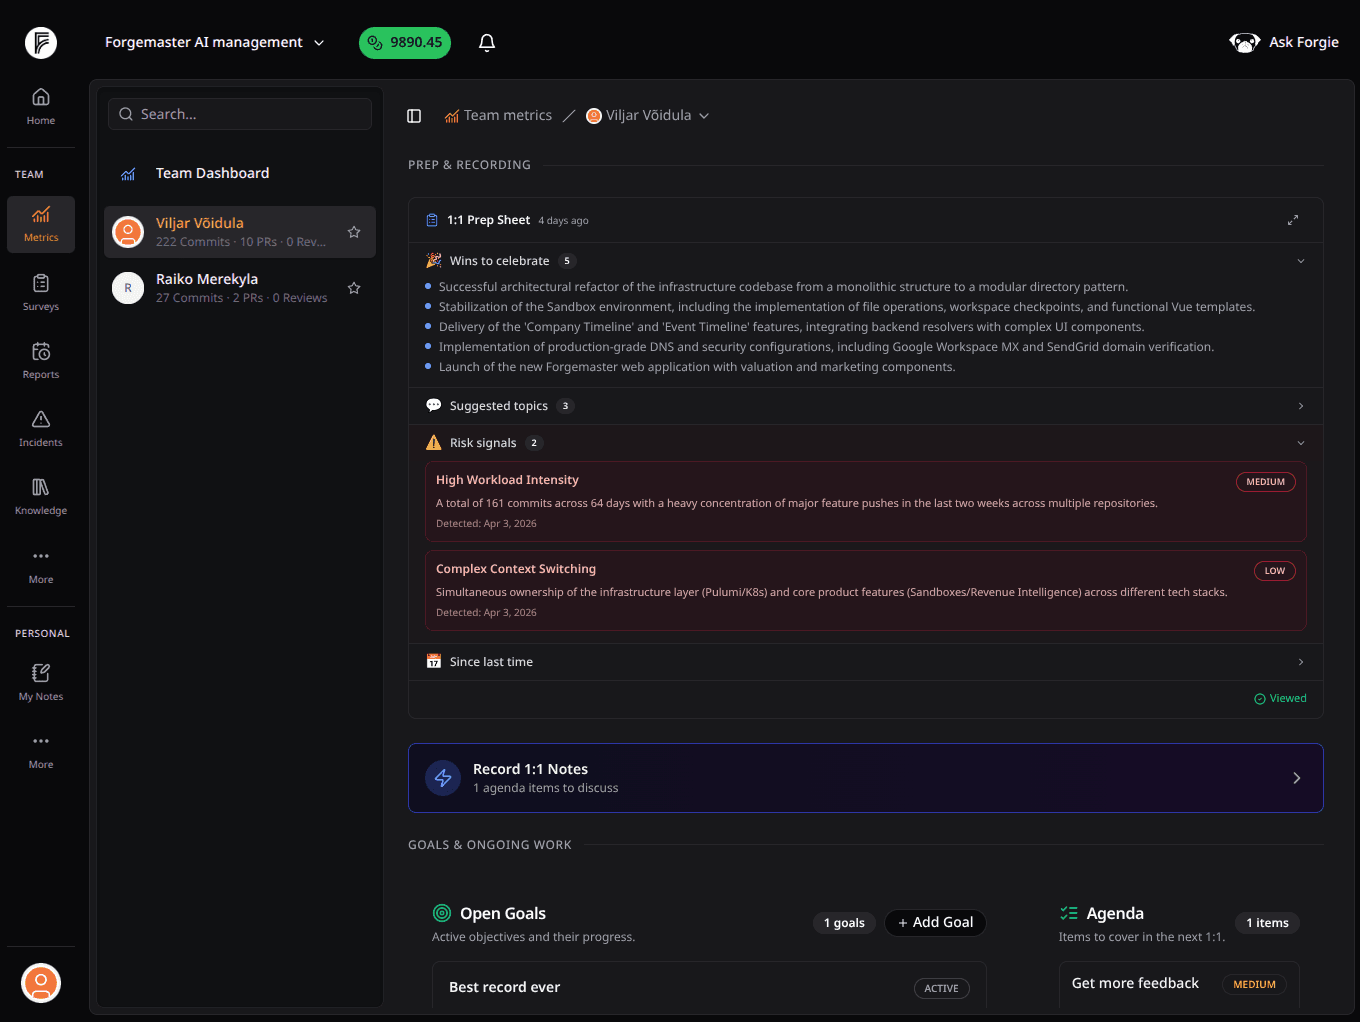Open the More menu under Team
This screenshot has height=1022, width=1360.
(40, 564)
